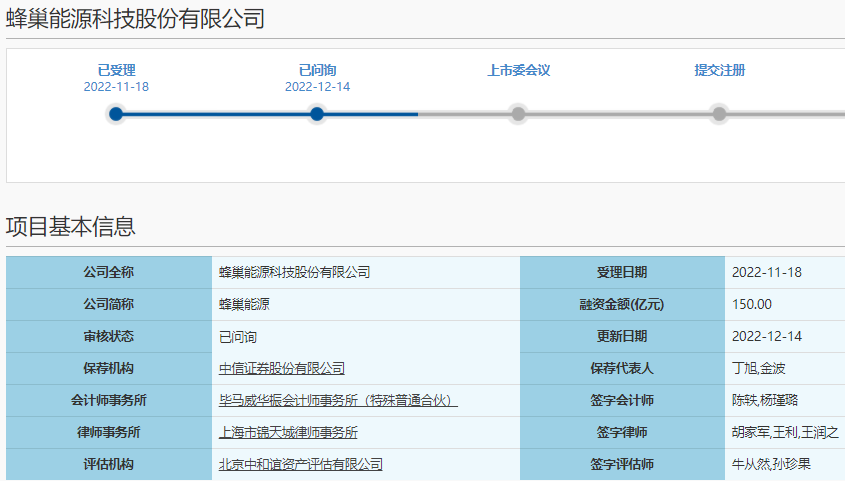
Task: Click the 项目基本信息 section heading
Action: (71, 227)
